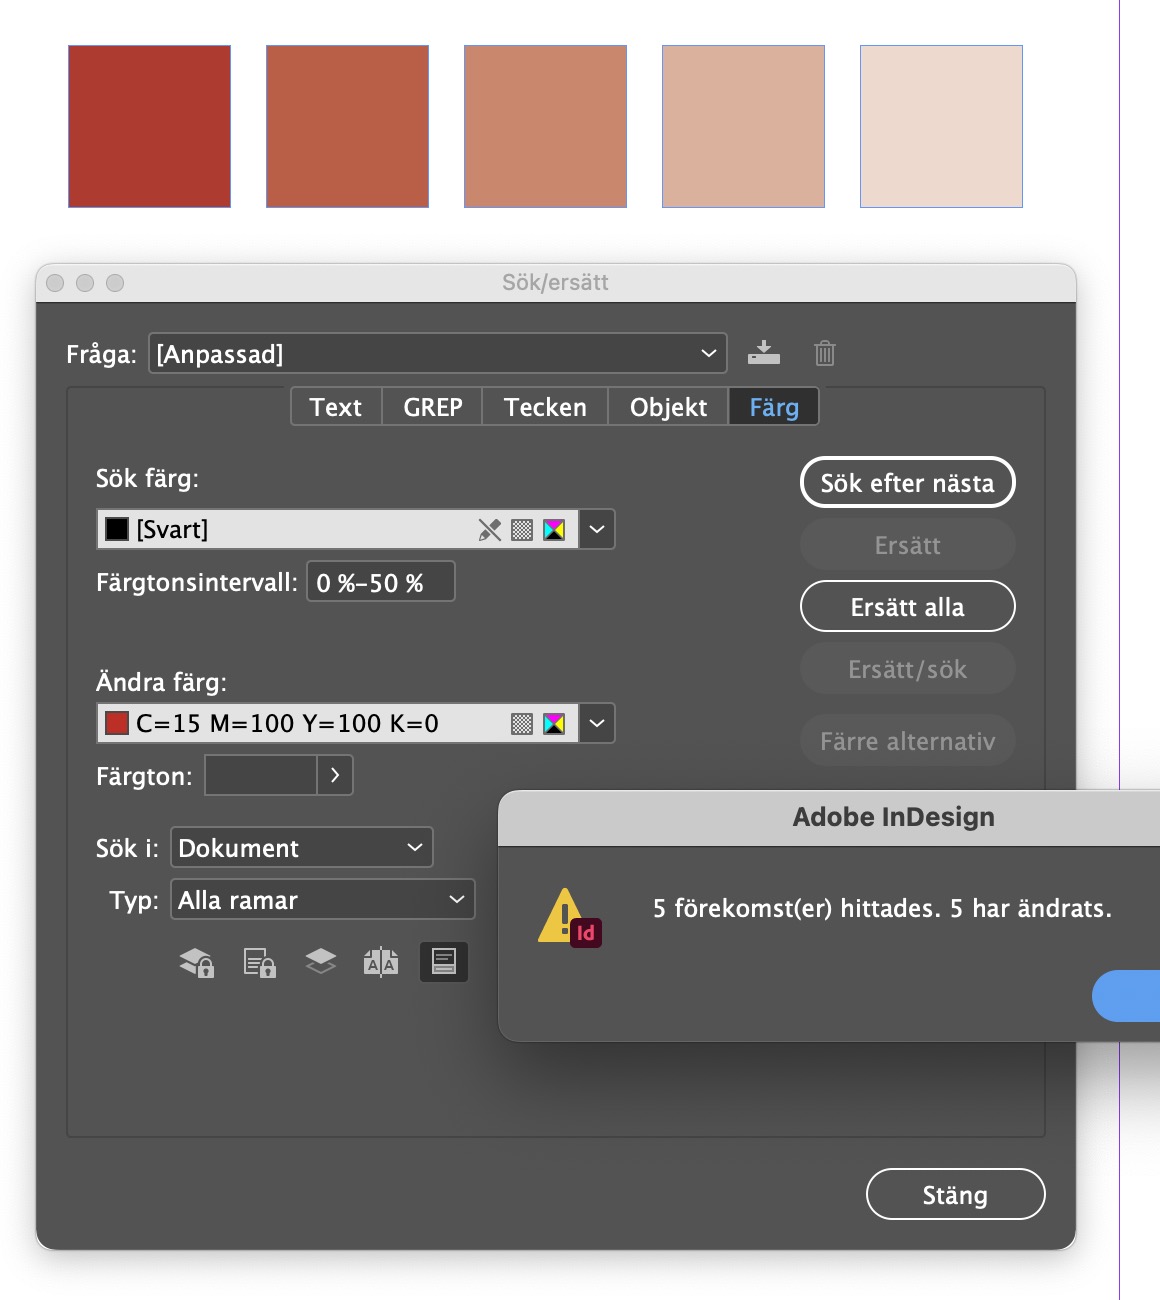Screen dimensions: 1160x1300
Task: Open the CMYK picker icon next to Ändra färg
Action: click(553, 723)
